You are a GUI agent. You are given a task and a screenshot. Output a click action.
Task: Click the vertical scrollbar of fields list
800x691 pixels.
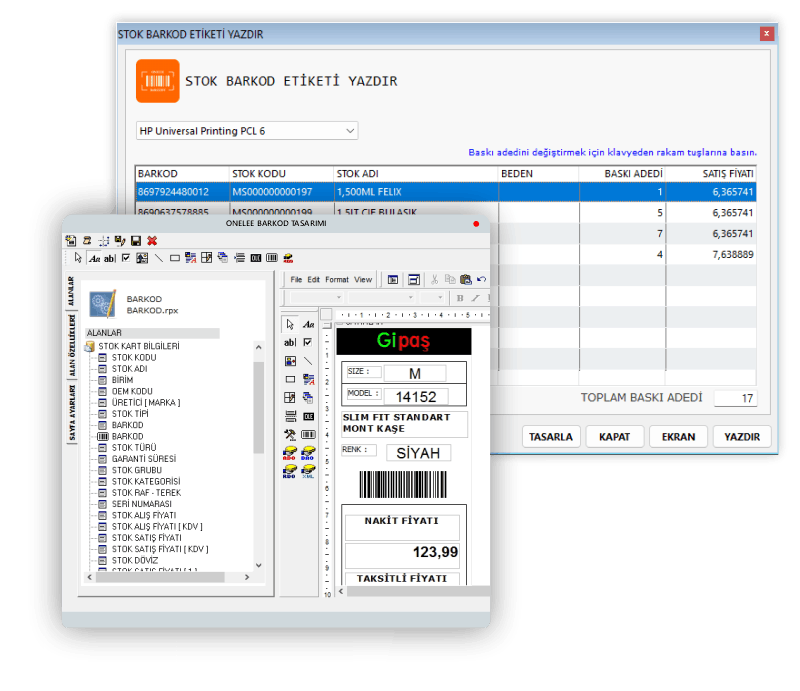coord(259,455)
